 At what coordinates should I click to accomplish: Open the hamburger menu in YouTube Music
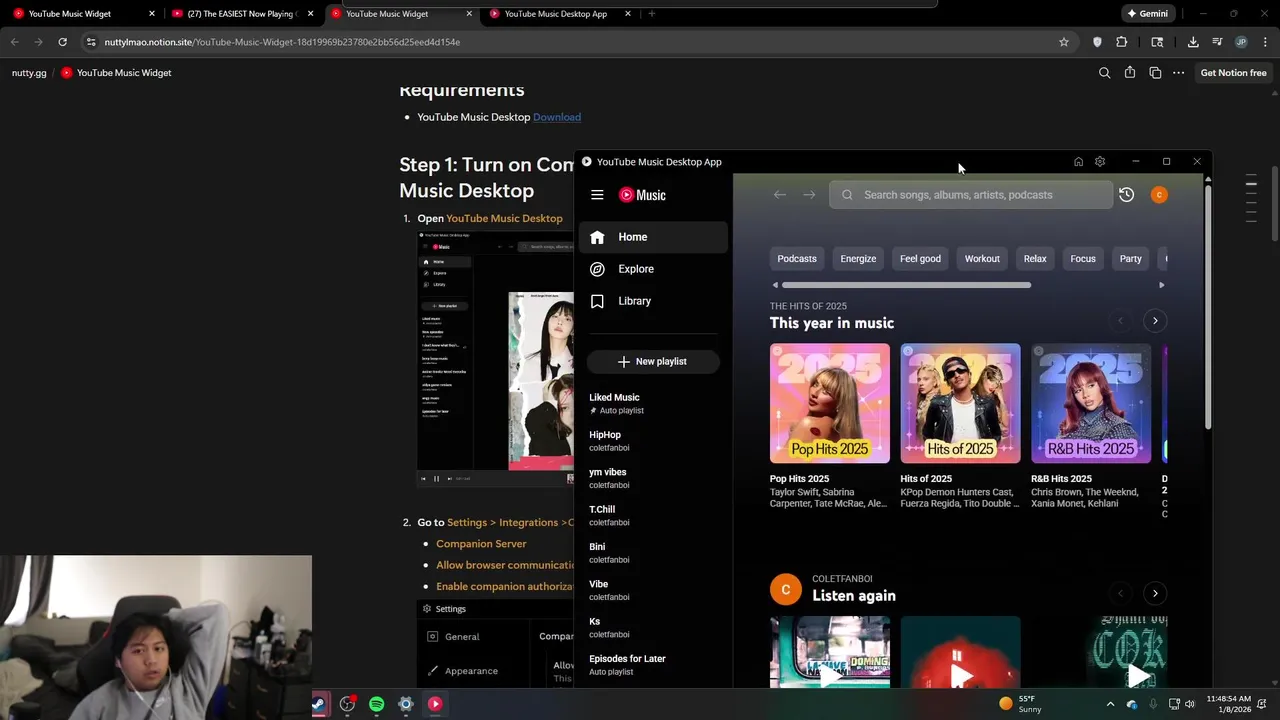point(597,195)
